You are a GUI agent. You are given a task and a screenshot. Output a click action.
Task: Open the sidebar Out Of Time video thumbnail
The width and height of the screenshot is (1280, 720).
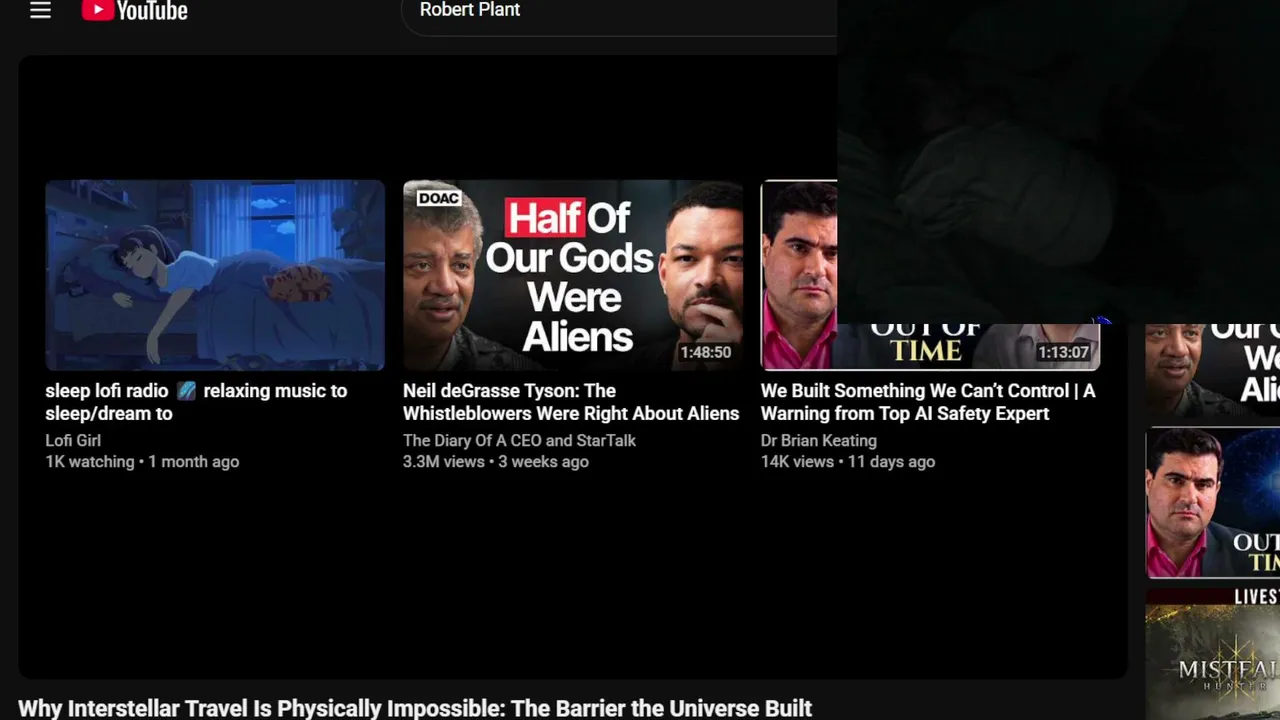coord(1213,503)
